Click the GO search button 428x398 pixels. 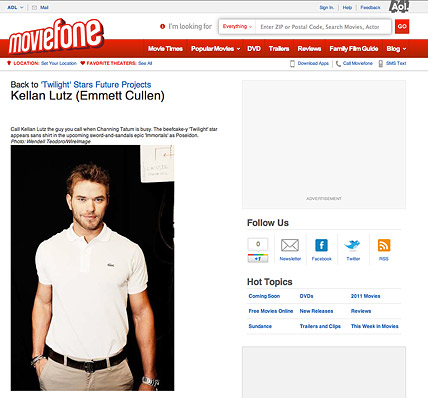point(402,26)
